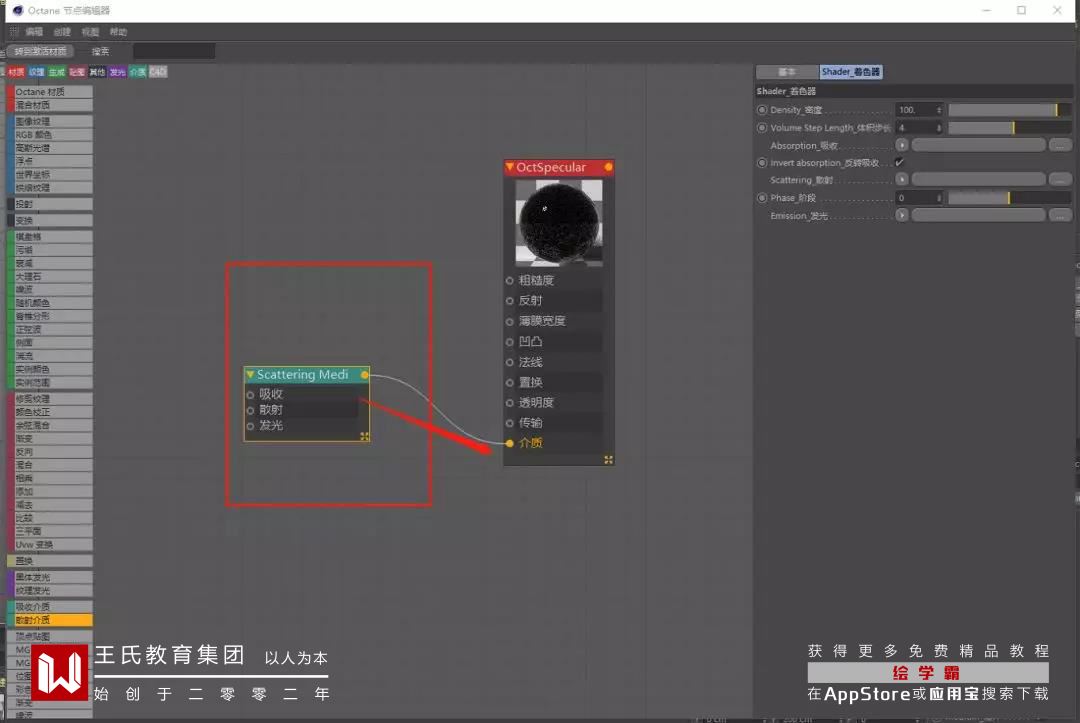Click the 散射 input port on Scattering Medium
This screenshot has height=723, width=1080.
pyautogui.click(x=250, y=410)
